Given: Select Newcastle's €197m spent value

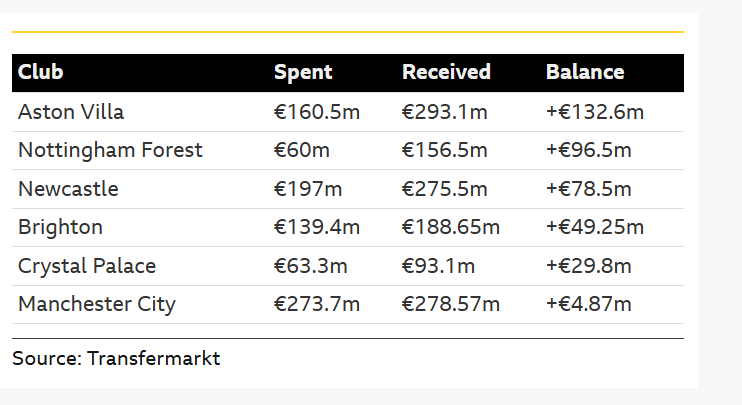Looking at the screenshot, I should point(308,189).
